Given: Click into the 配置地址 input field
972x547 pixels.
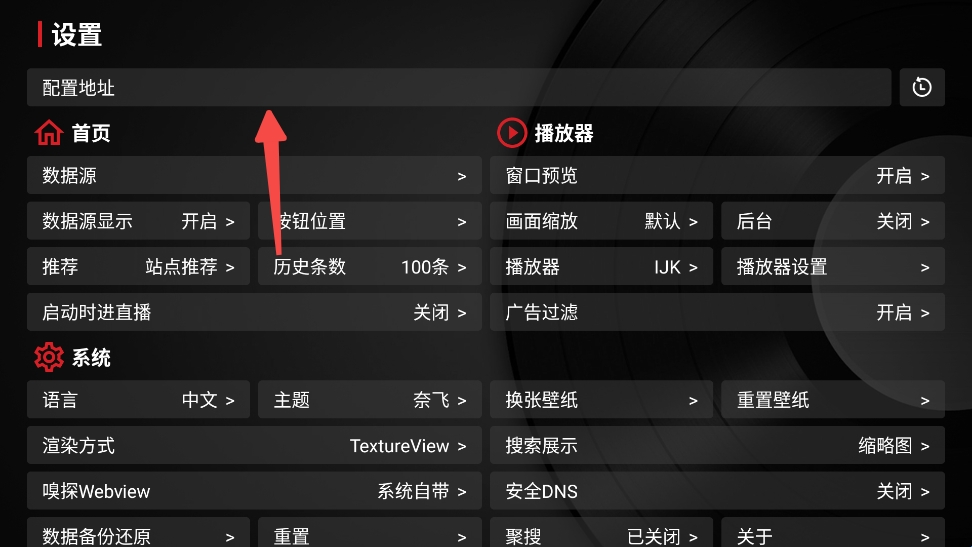Looking at the screenshot, I should click(459, 87).
